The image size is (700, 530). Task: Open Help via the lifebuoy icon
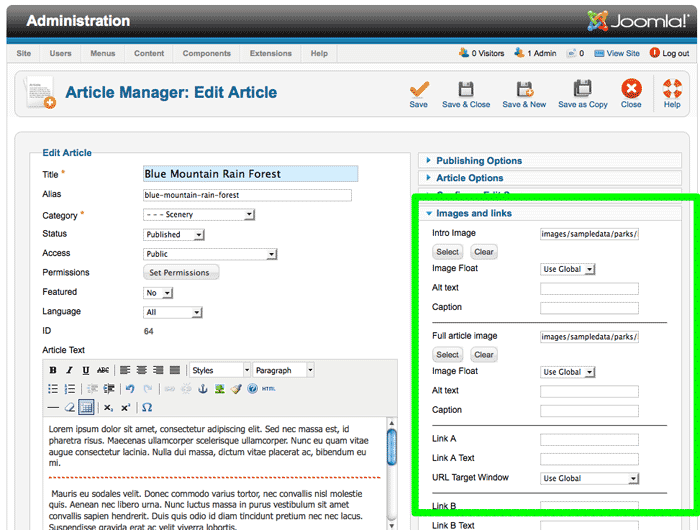pos(672,90)
